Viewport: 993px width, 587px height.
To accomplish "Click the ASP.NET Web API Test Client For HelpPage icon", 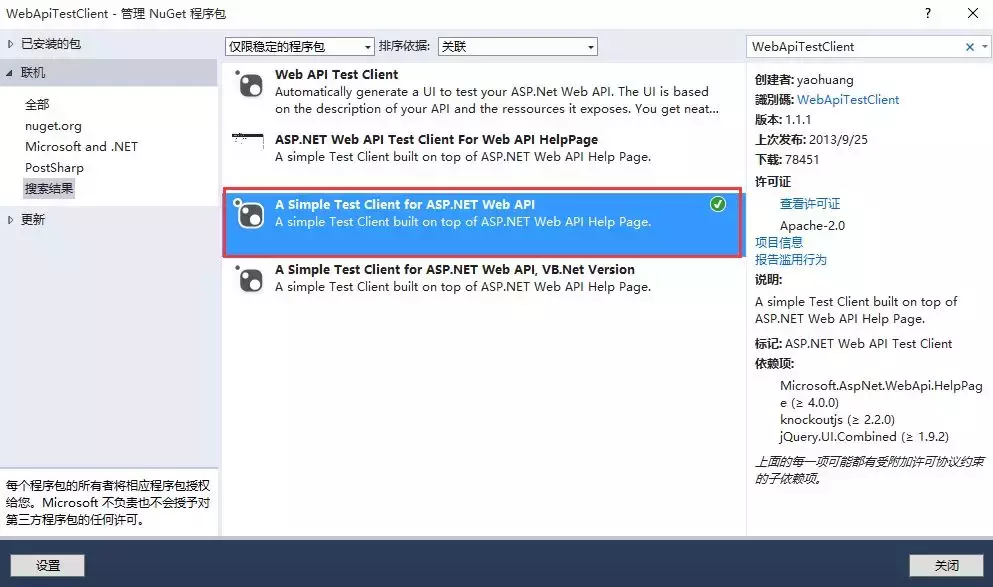I will (x=248, y=139).
